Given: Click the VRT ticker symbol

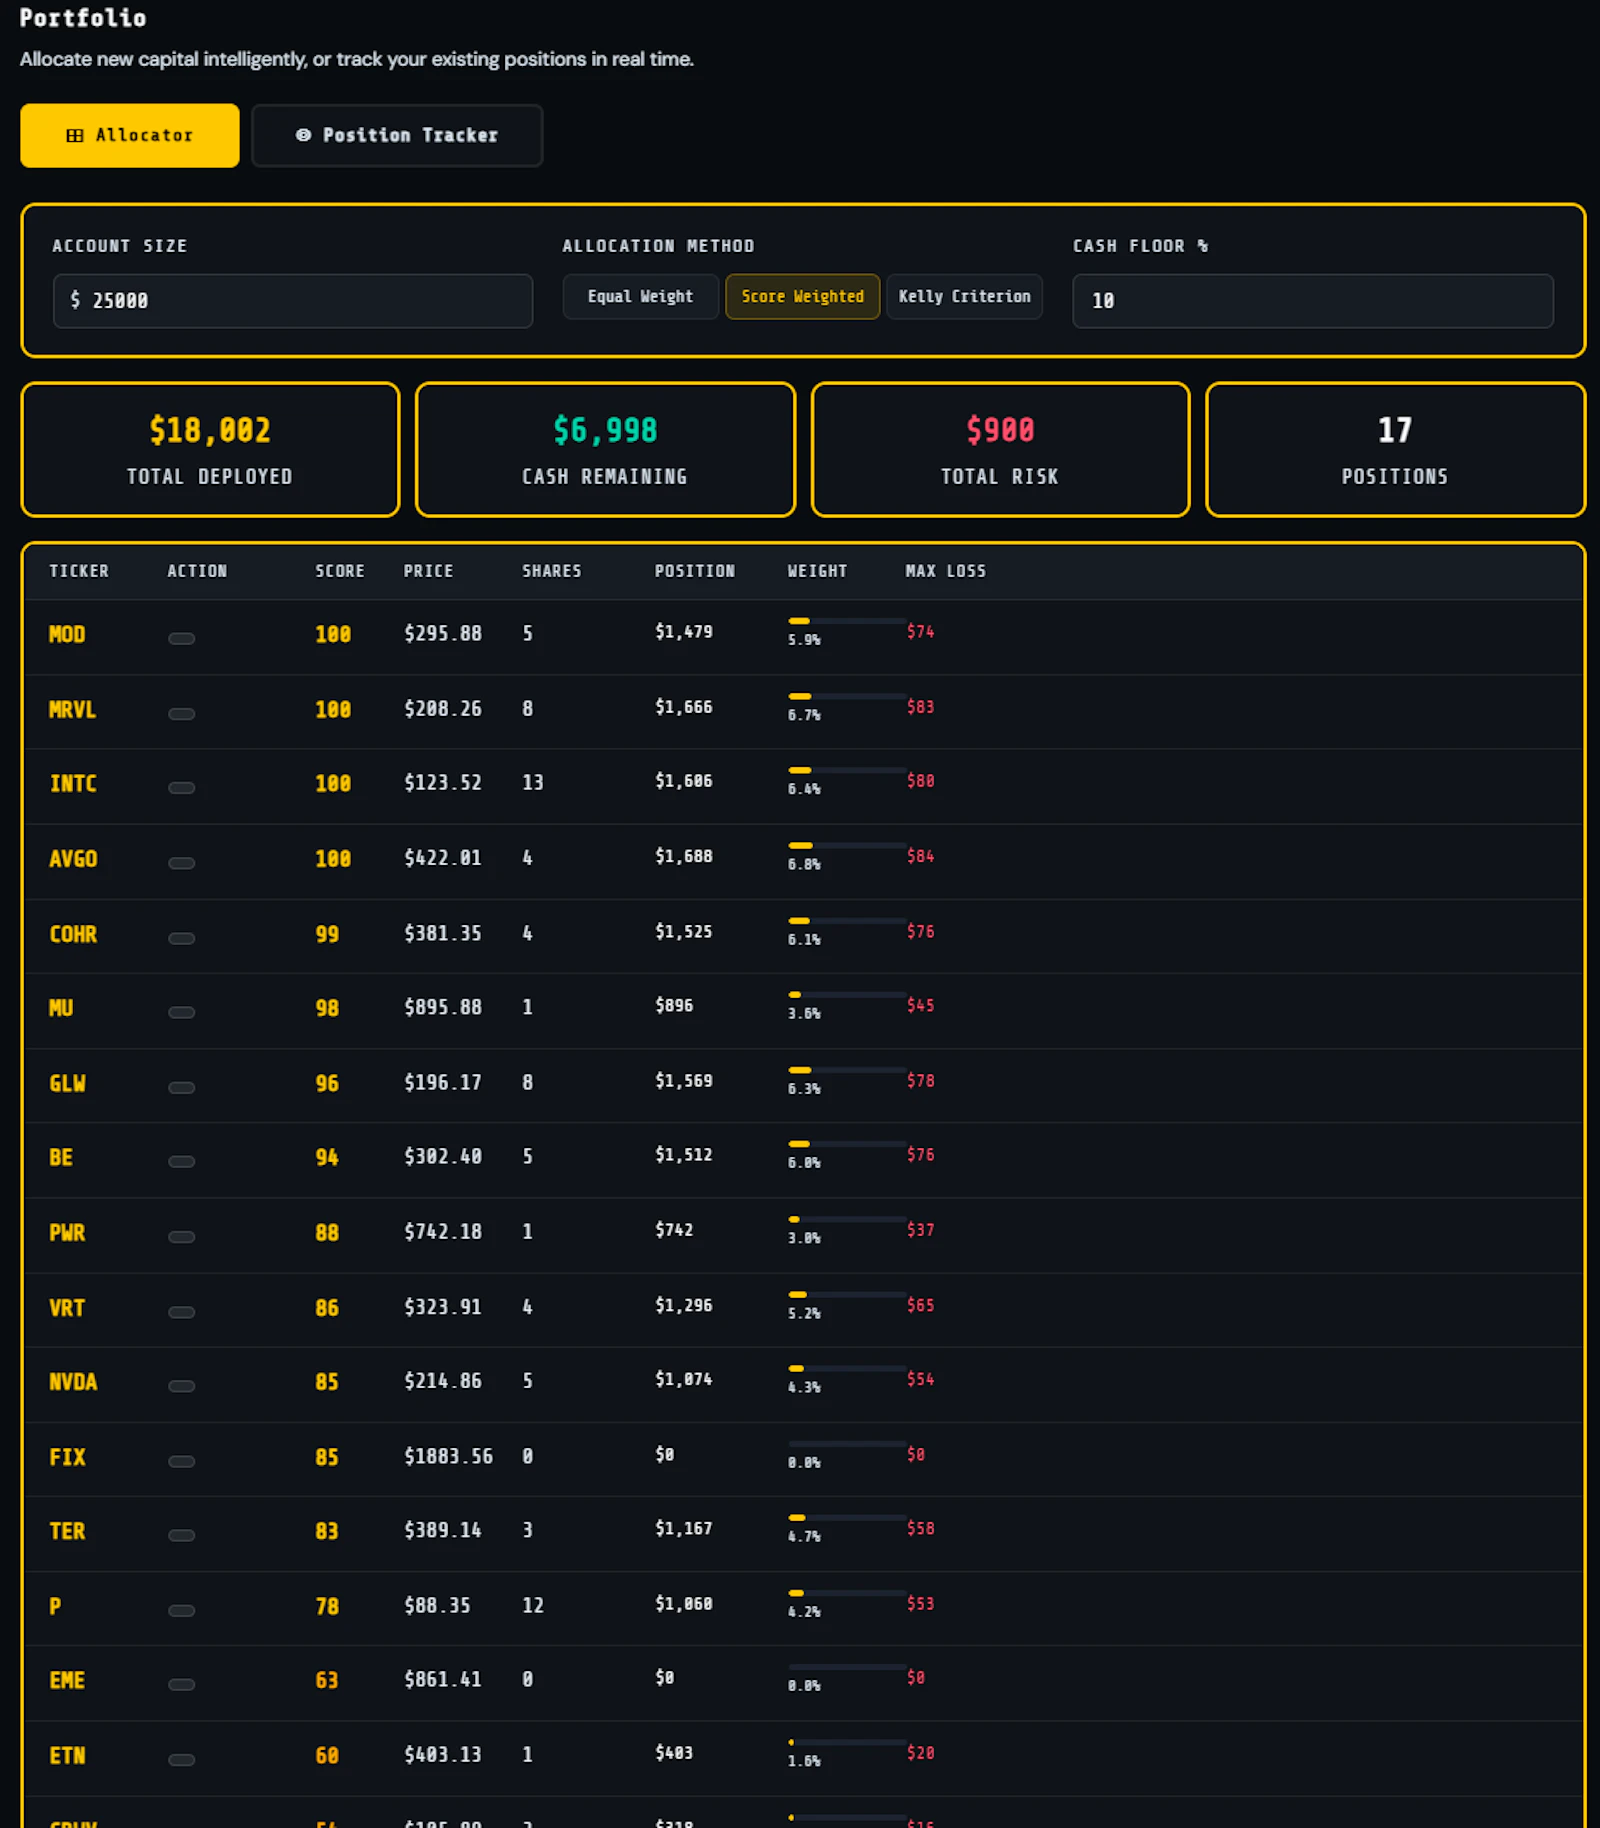Looking at the screenshot, I should (67, 1308).
